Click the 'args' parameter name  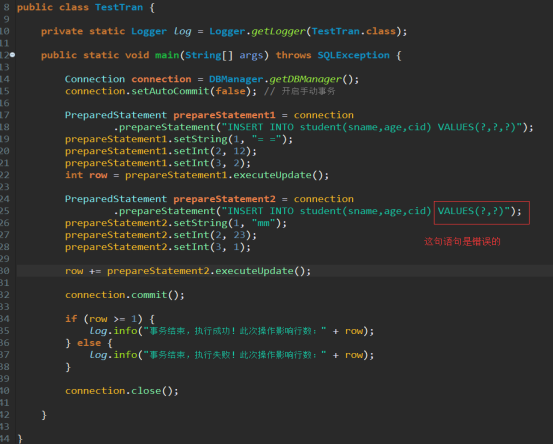tap(251, 56)
